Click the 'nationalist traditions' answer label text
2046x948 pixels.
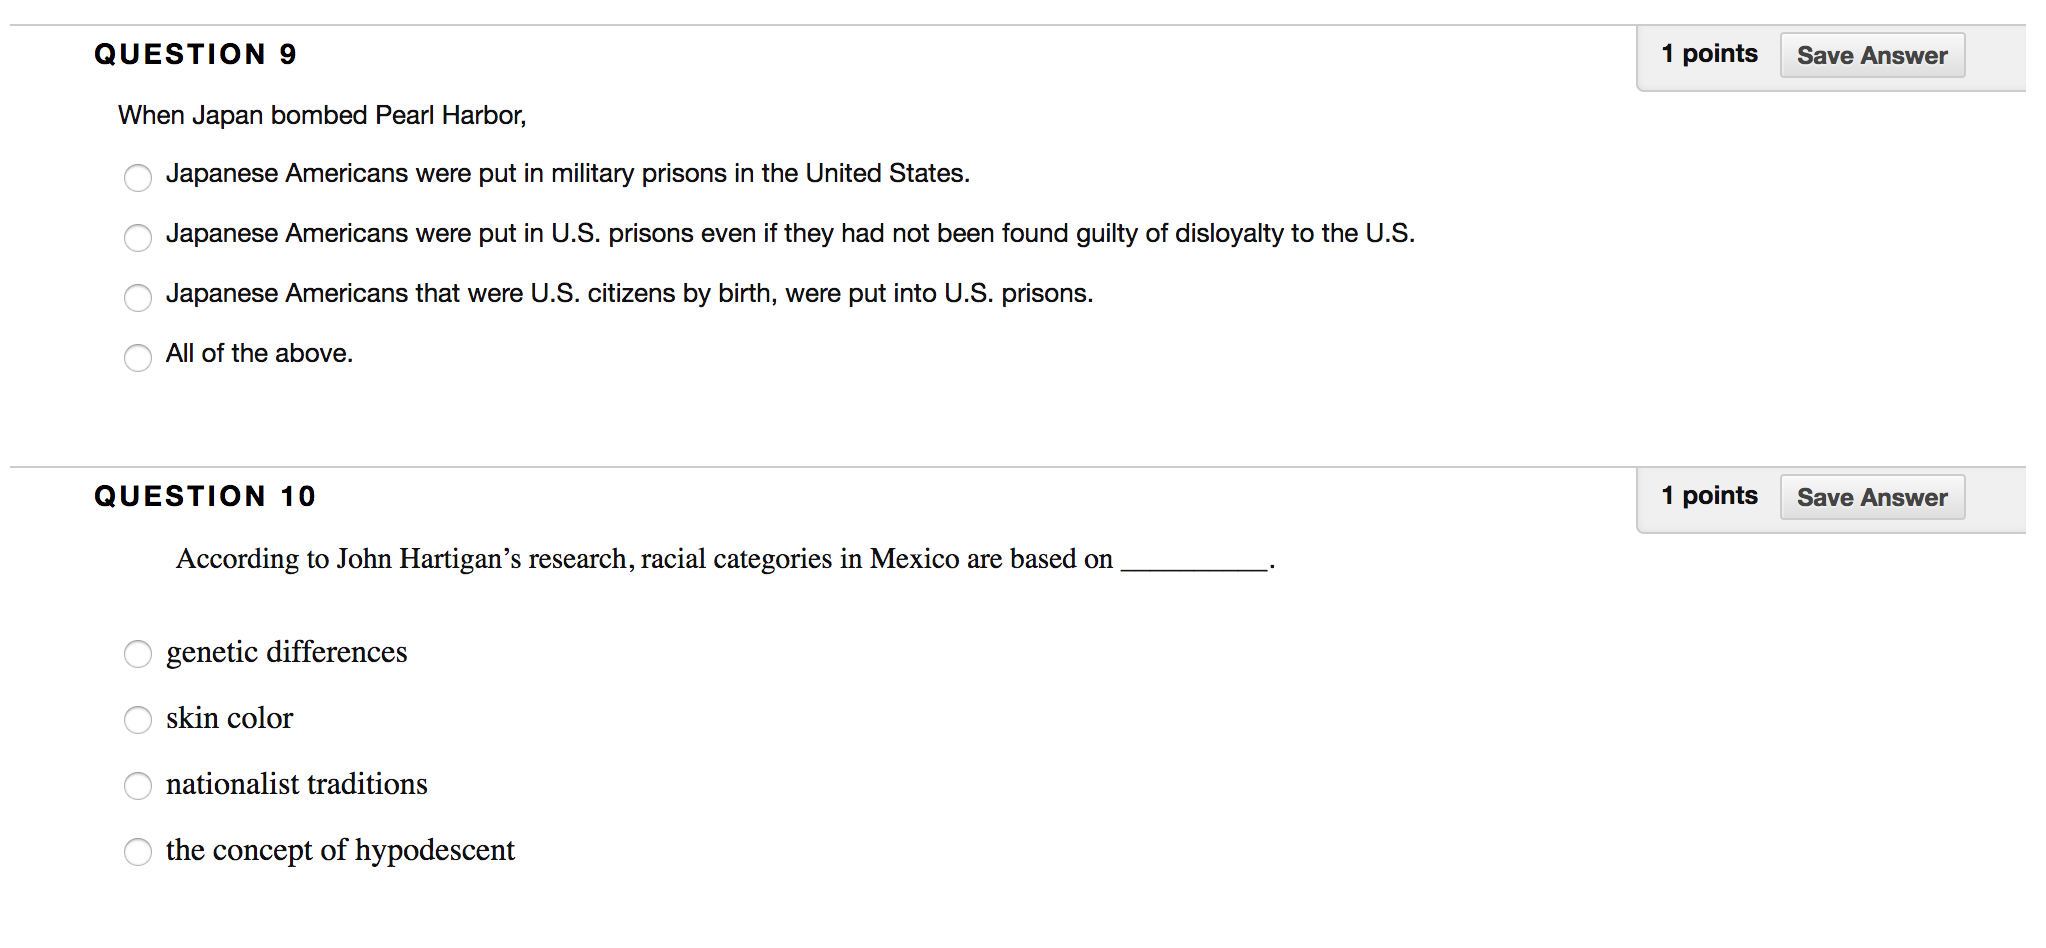(x=296, y=784)
